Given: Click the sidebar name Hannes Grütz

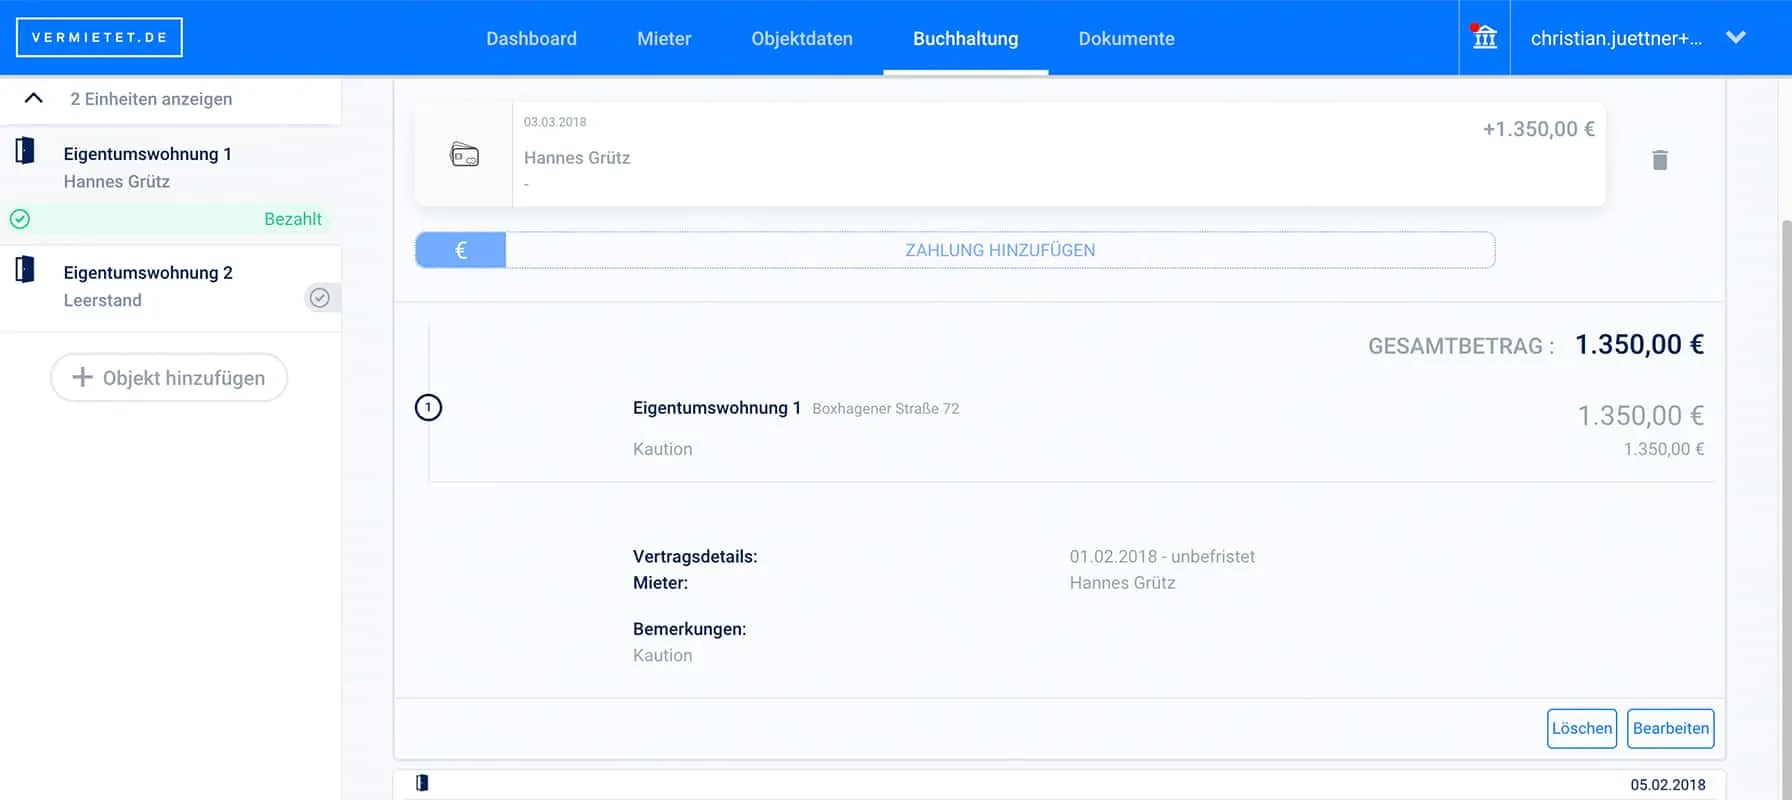Looking at the screenshot, I should (x=116, y=181).
